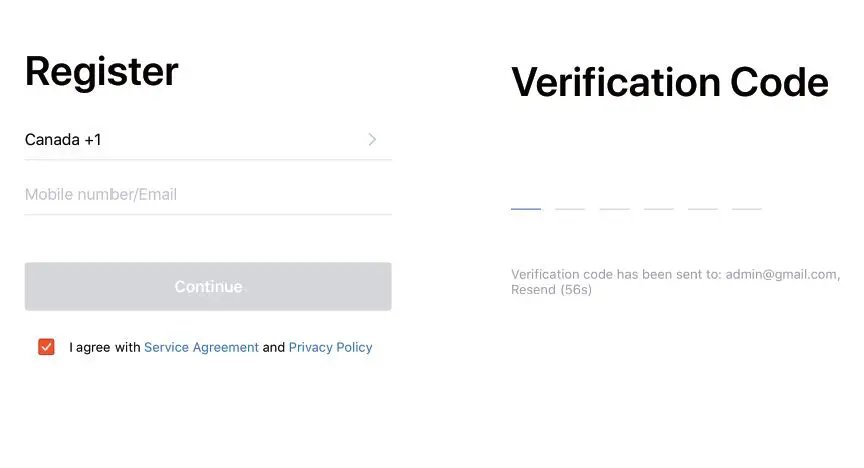Image resolution: width=864 pixels, height=468 pixels.
Task: Click the Register page heading
Action: pos(101,72)
